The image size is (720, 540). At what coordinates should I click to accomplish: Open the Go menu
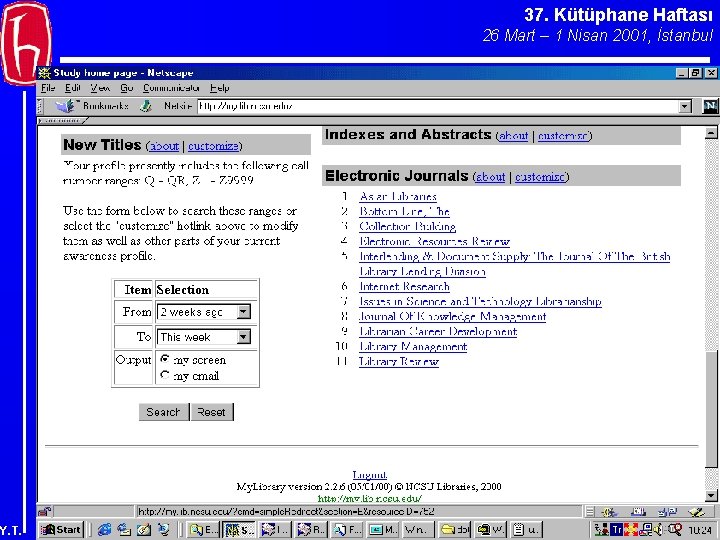[126, 88]
